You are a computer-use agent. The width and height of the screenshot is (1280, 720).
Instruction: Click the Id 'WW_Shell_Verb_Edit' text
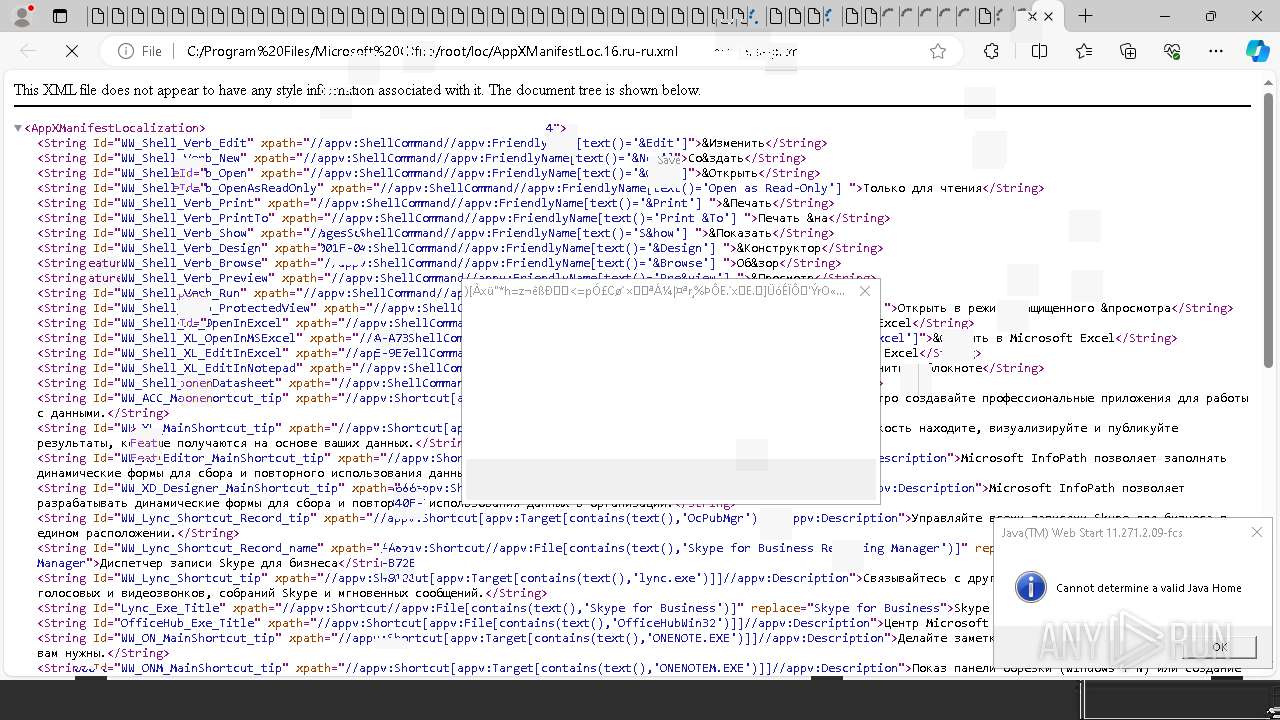(184, 143)
